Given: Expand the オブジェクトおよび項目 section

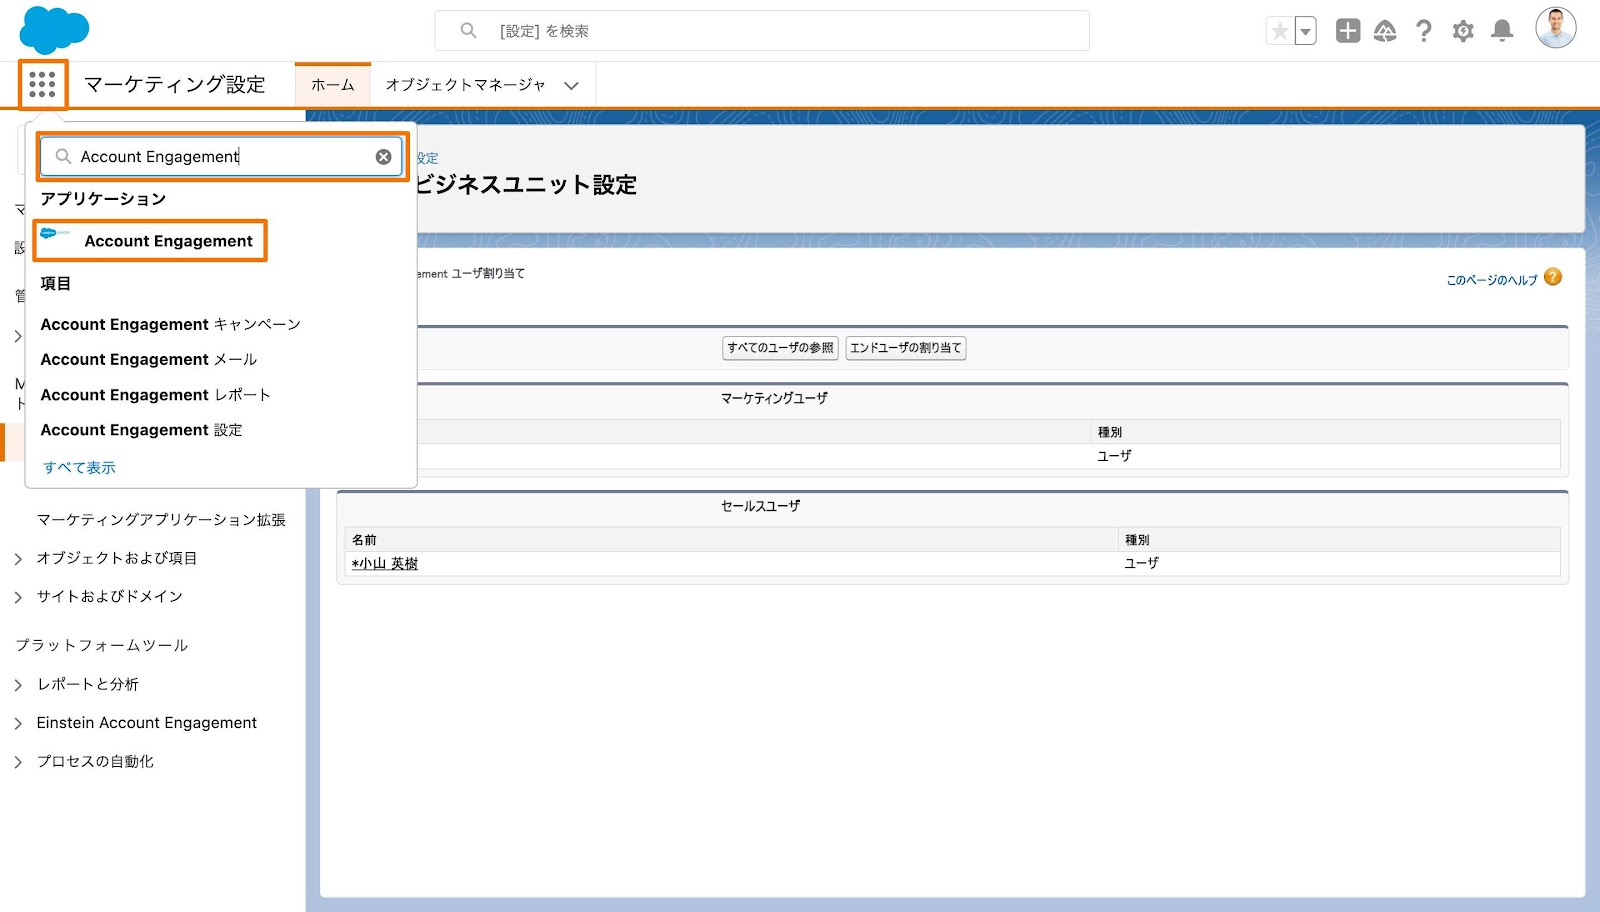Looking at the screenshot, I should click(18, 559).
